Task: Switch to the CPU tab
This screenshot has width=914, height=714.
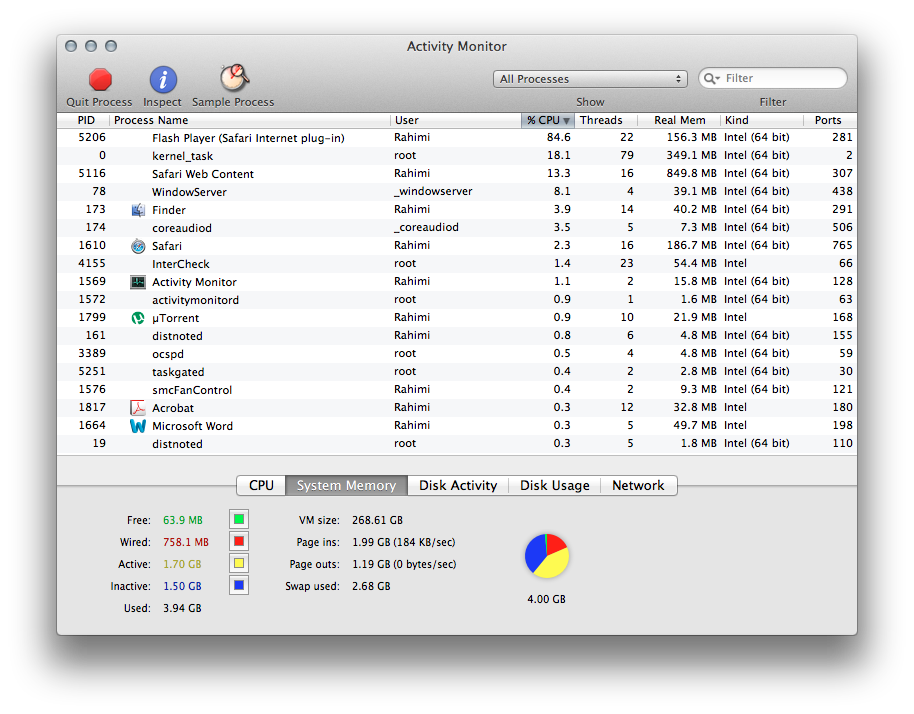Action: 261,486
